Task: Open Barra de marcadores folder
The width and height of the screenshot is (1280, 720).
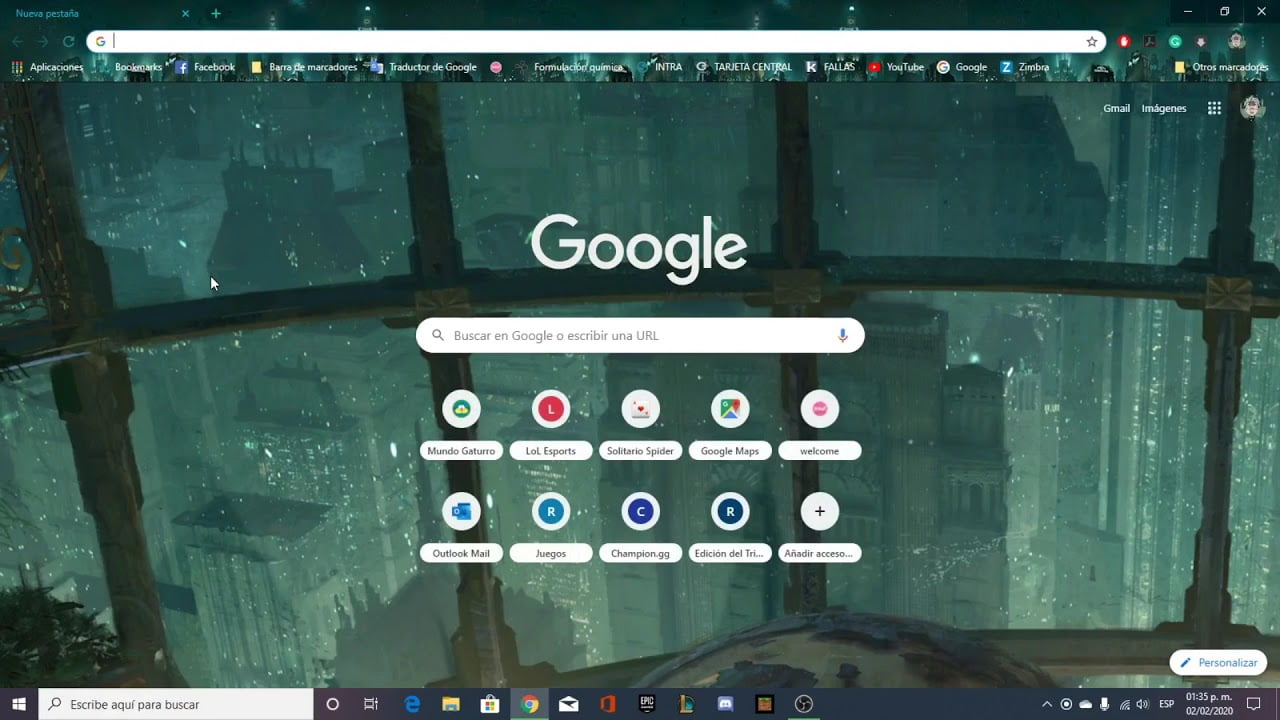Action: (303, 67)
